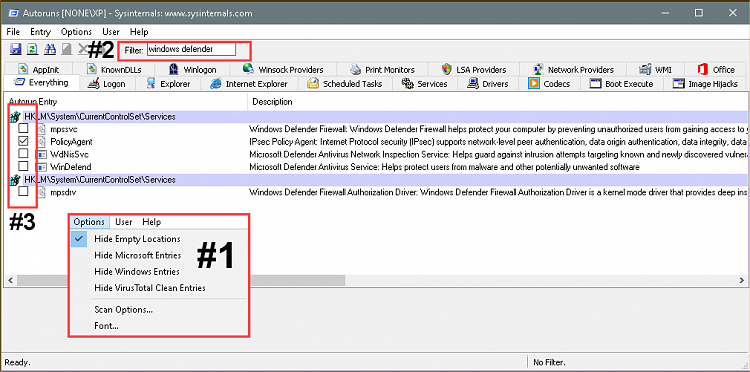Go to the Internet Explorer tab
This screenshot has width=750, height=372.
pos(250,84)
